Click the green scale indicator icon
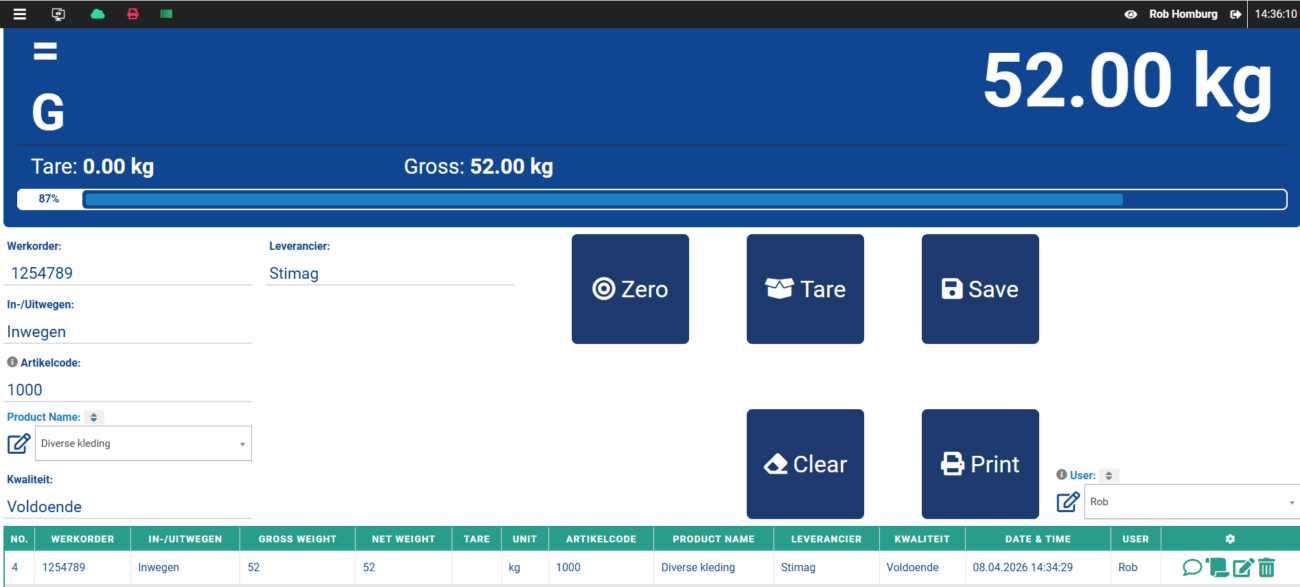This screenshot has width=1300, height=587. tap(167, 14)
